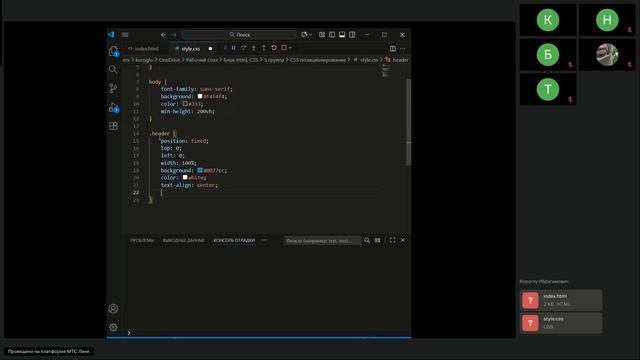Screen dimensions: 640x360
Task: Click the body selector on line 7
Action: pos(155,82)
